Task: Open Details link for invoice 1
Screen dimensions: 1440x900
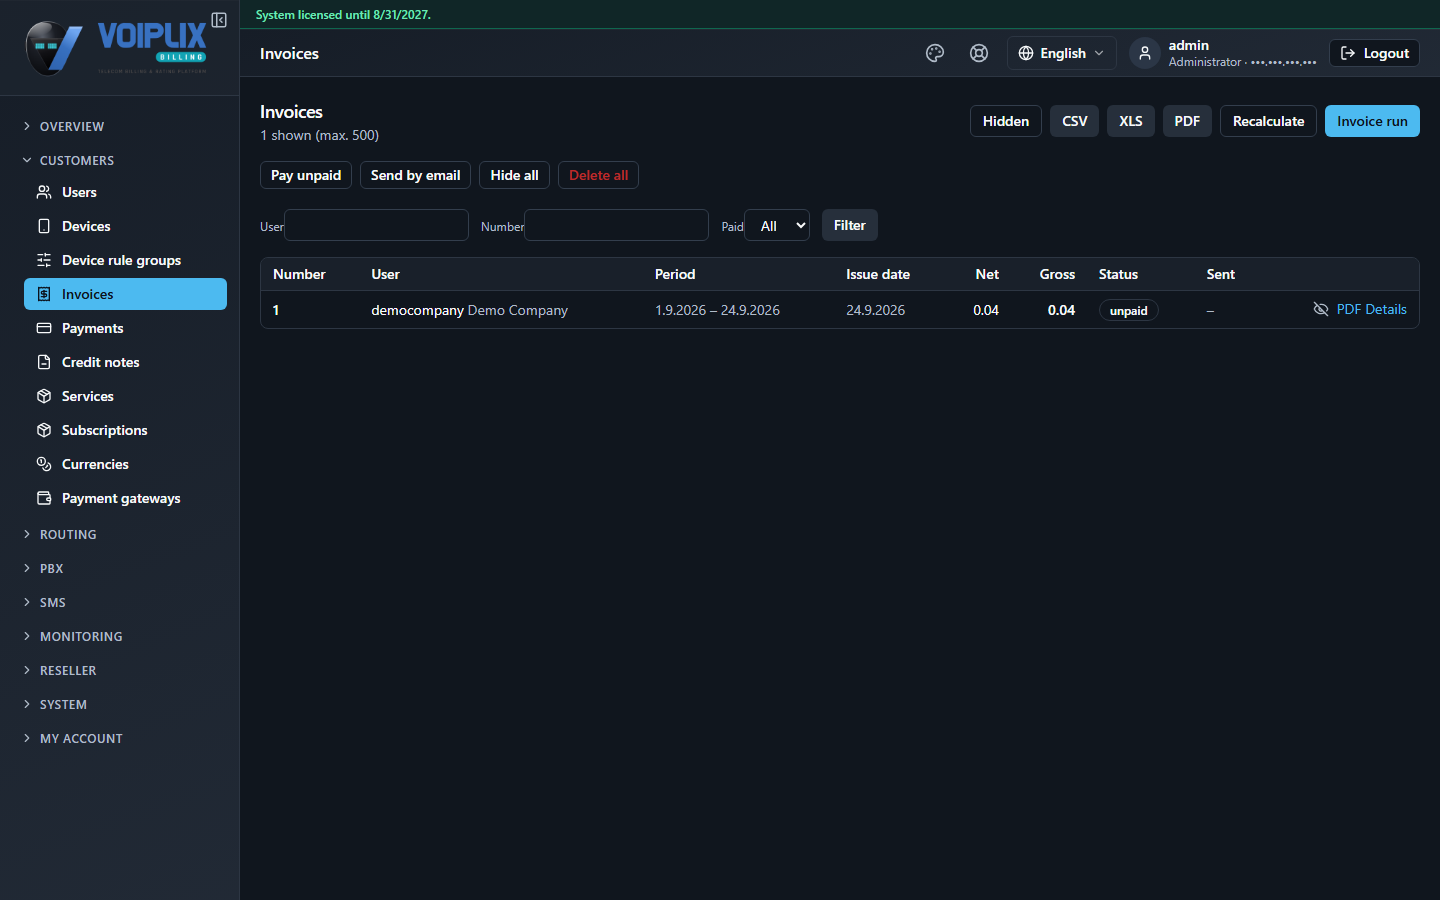Action: [1386, 309]
